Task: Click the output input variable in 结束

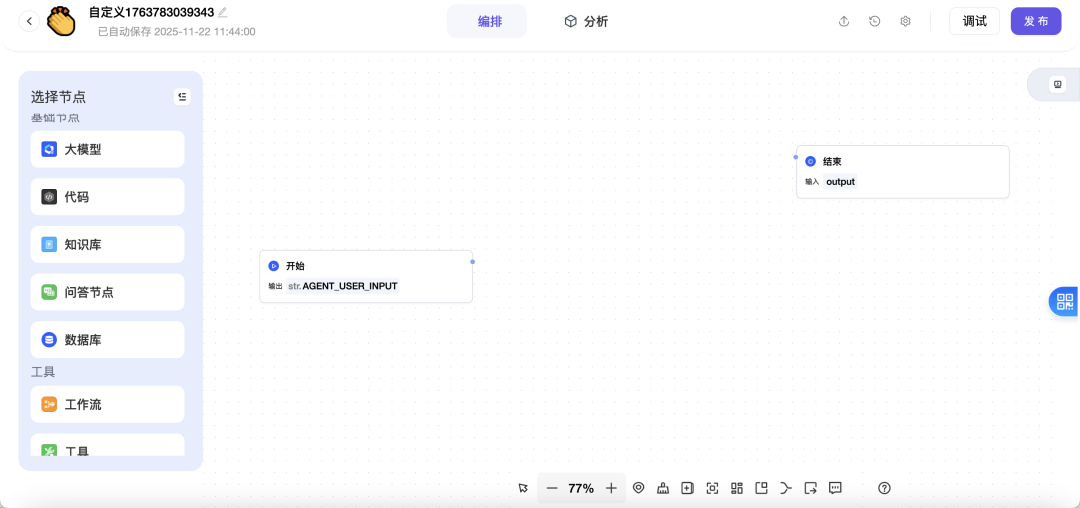Action: [840, 182]
